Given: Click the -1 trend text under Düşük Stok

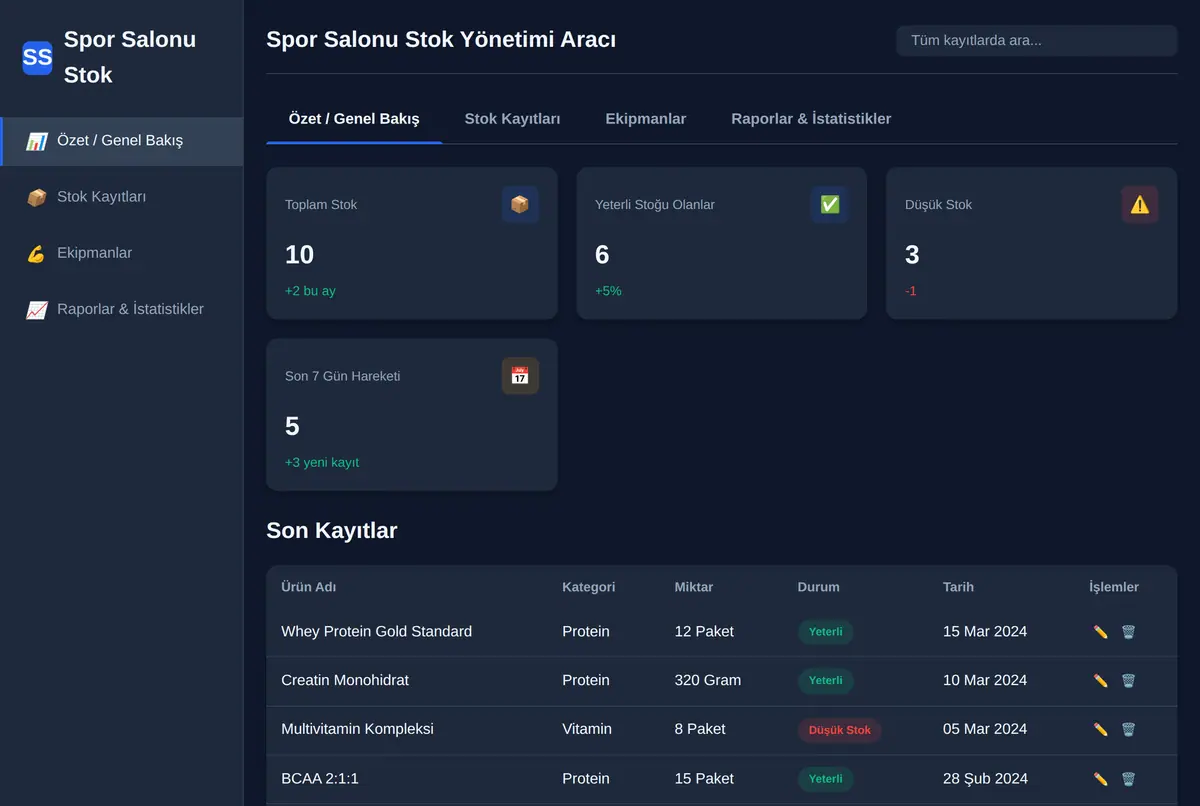Looking at the screenshot, I should [911, 291].
